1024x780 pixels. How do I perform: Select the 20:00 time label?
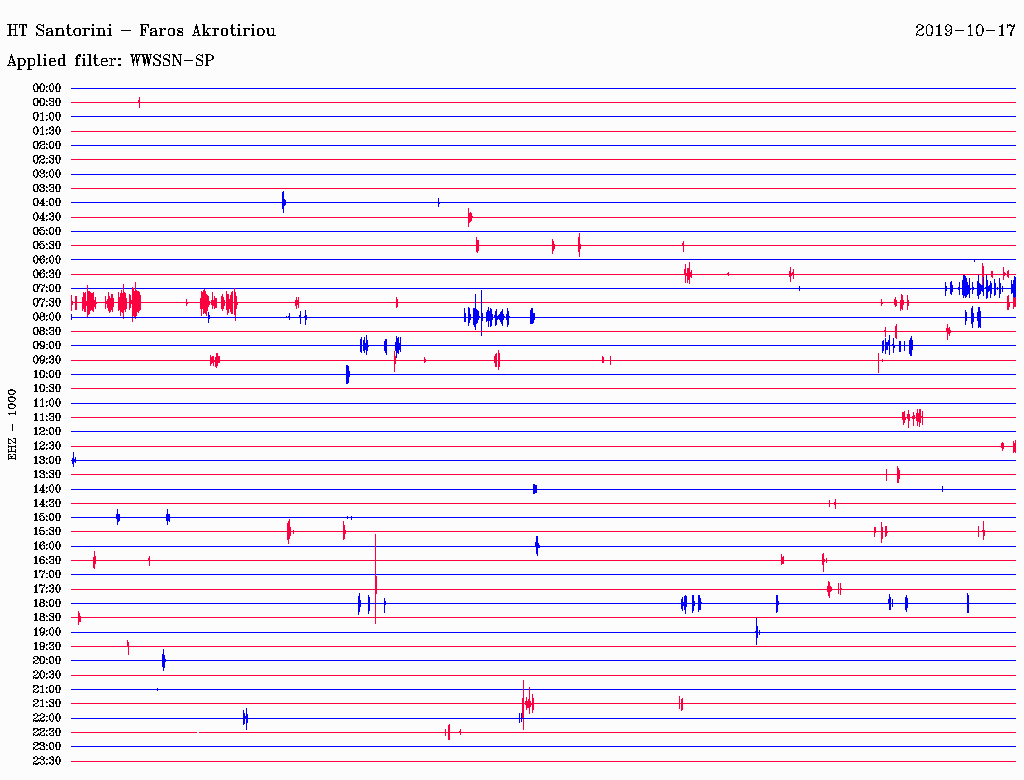coord(46,660)
